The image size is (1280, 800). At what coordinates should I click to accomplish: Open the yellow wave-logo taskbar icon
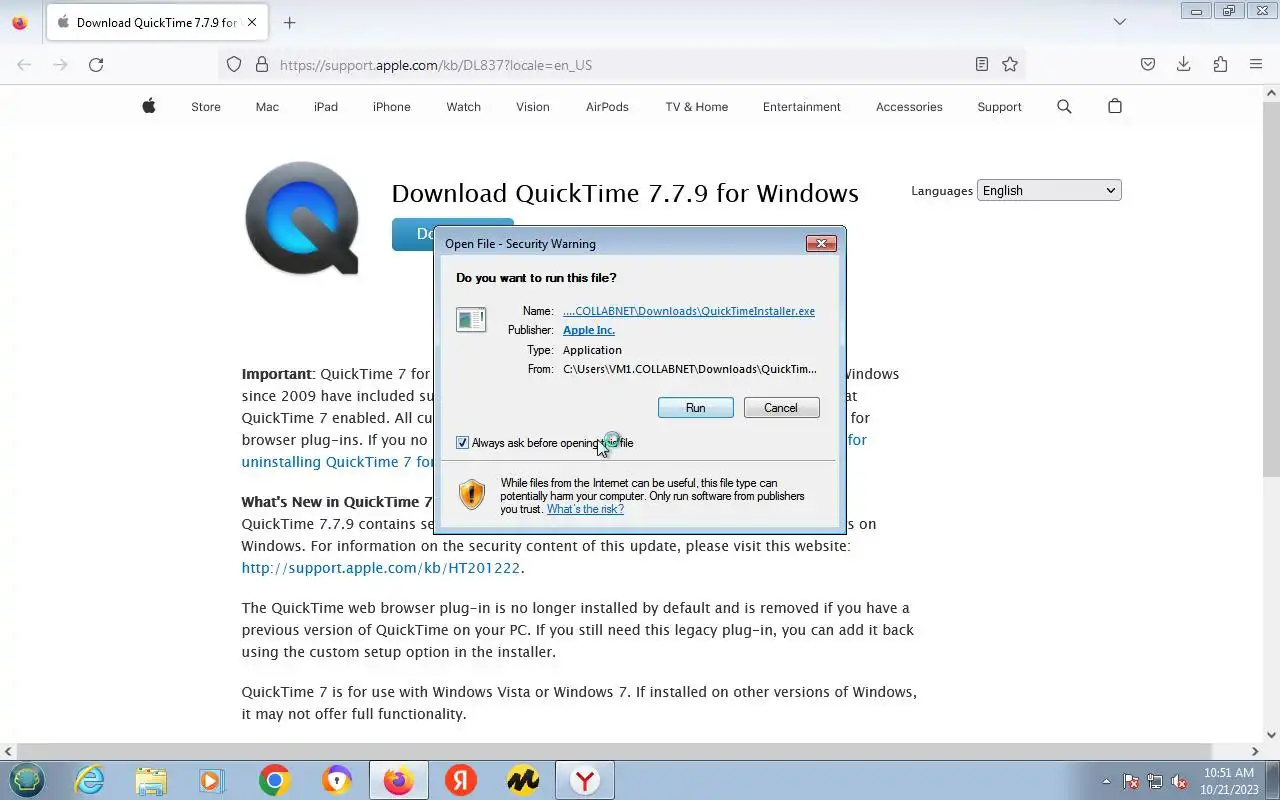tap(523, 780)
